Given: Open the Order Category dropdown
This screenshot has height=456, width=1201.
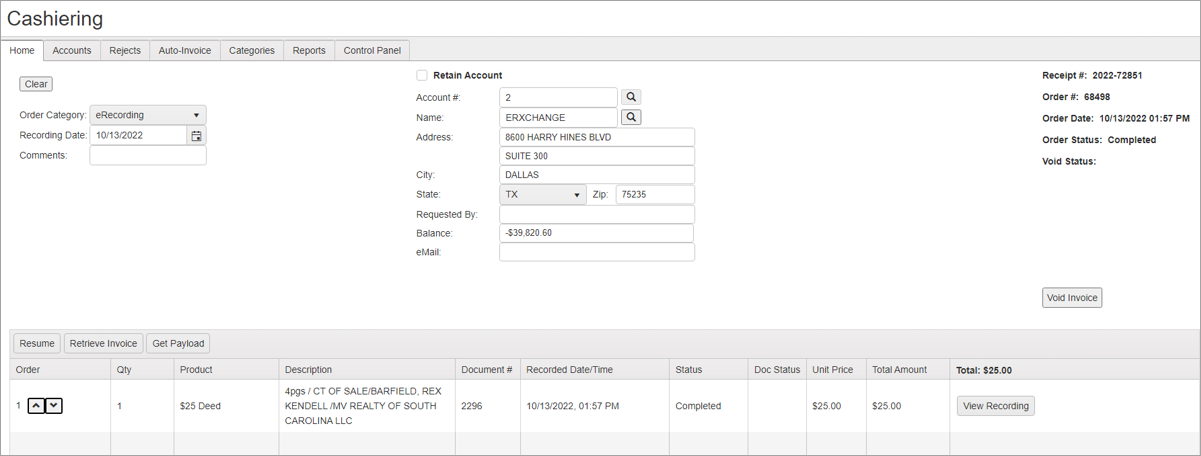Looking at the screenshot, I should [x=148, y=115].
